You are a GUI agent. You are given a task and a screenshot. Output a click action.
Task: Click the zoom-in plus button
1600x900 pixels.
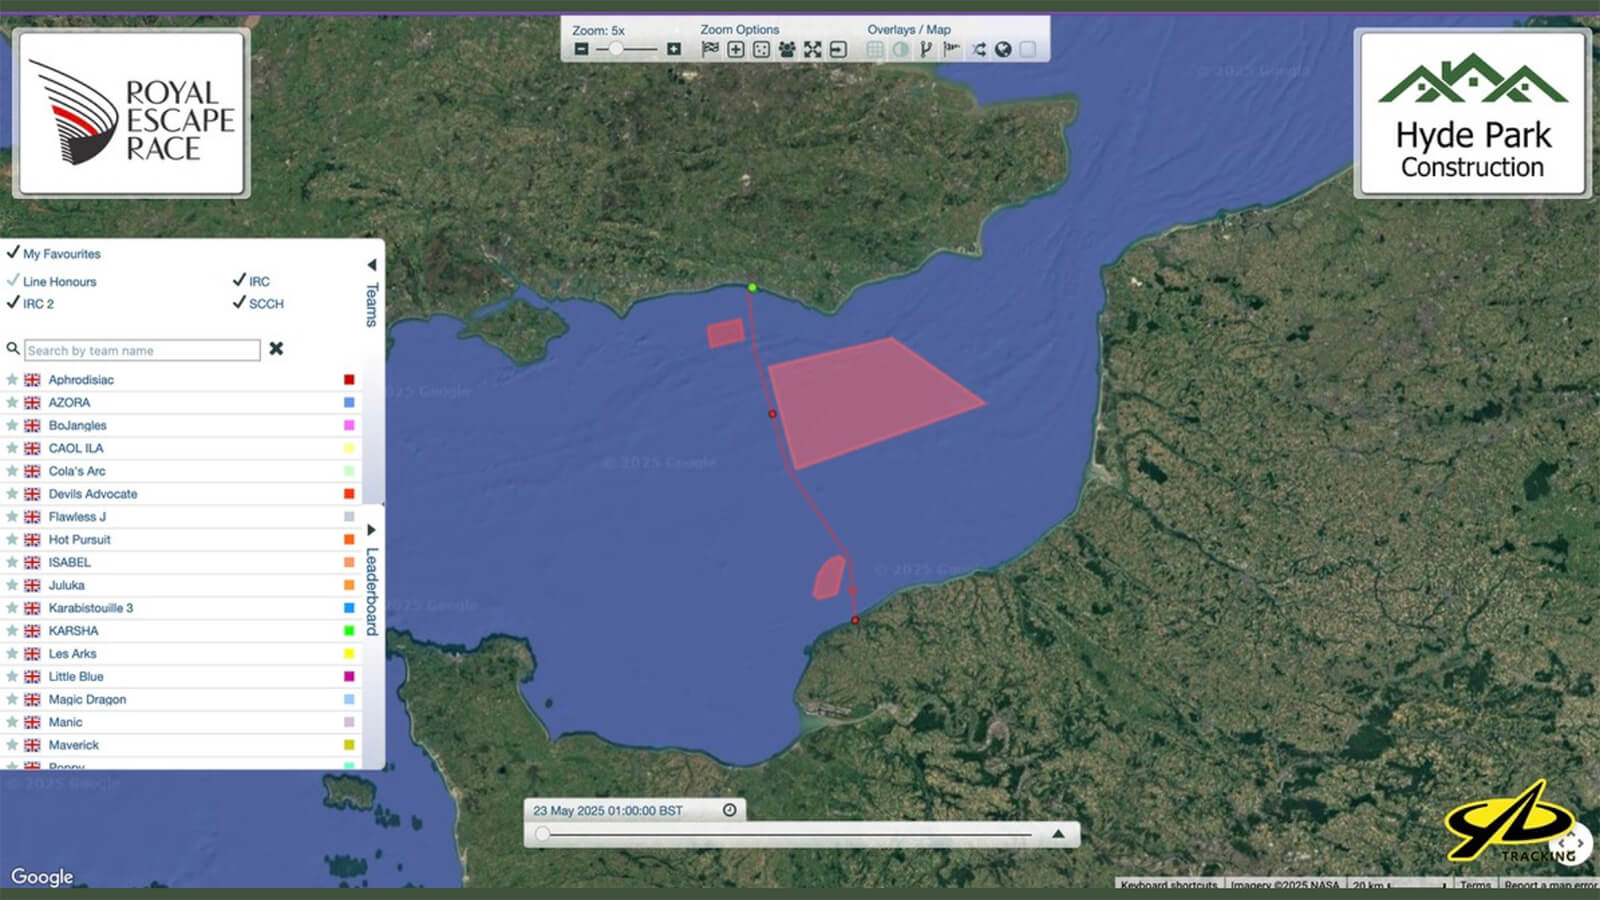pyautogui.click(x=674, y=49)
